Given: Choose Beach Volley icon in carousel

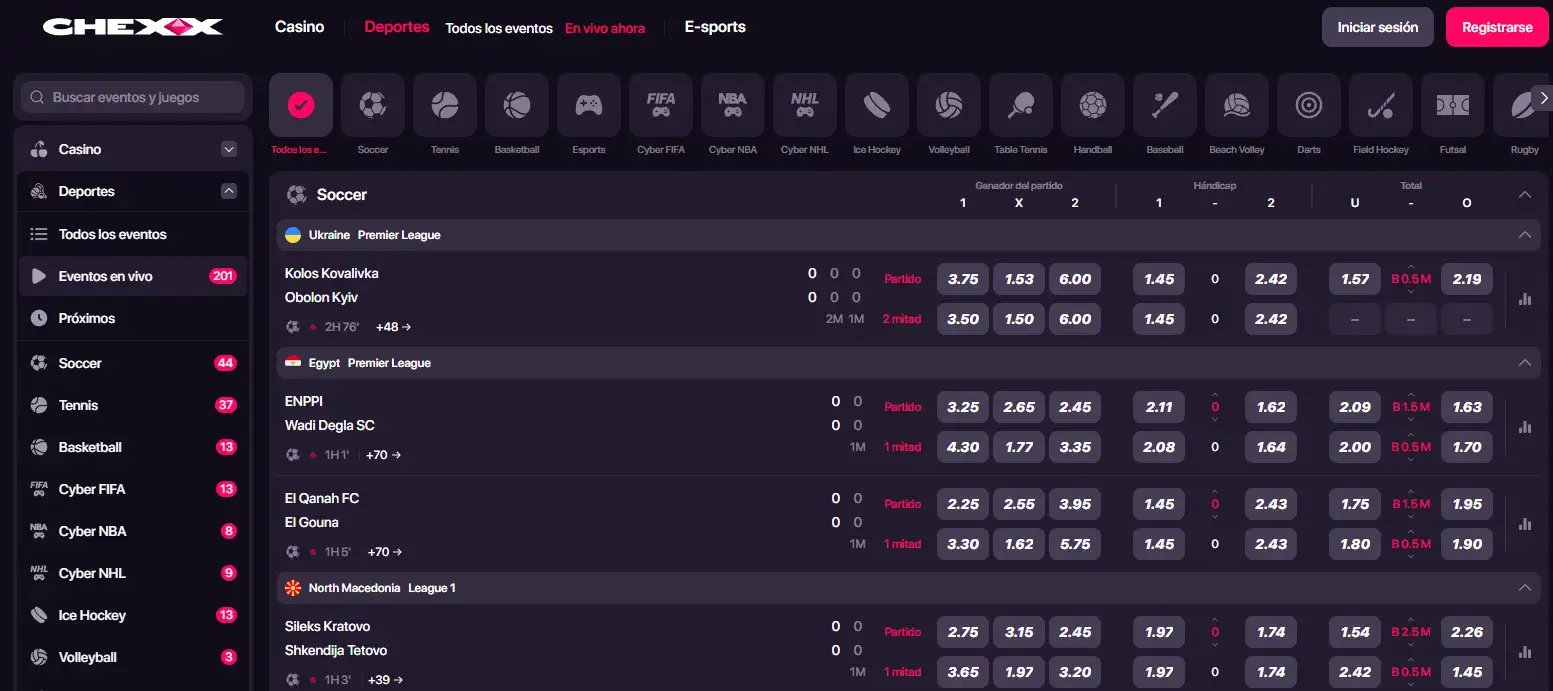Looking at the screenshot, I should (1237, 105).
